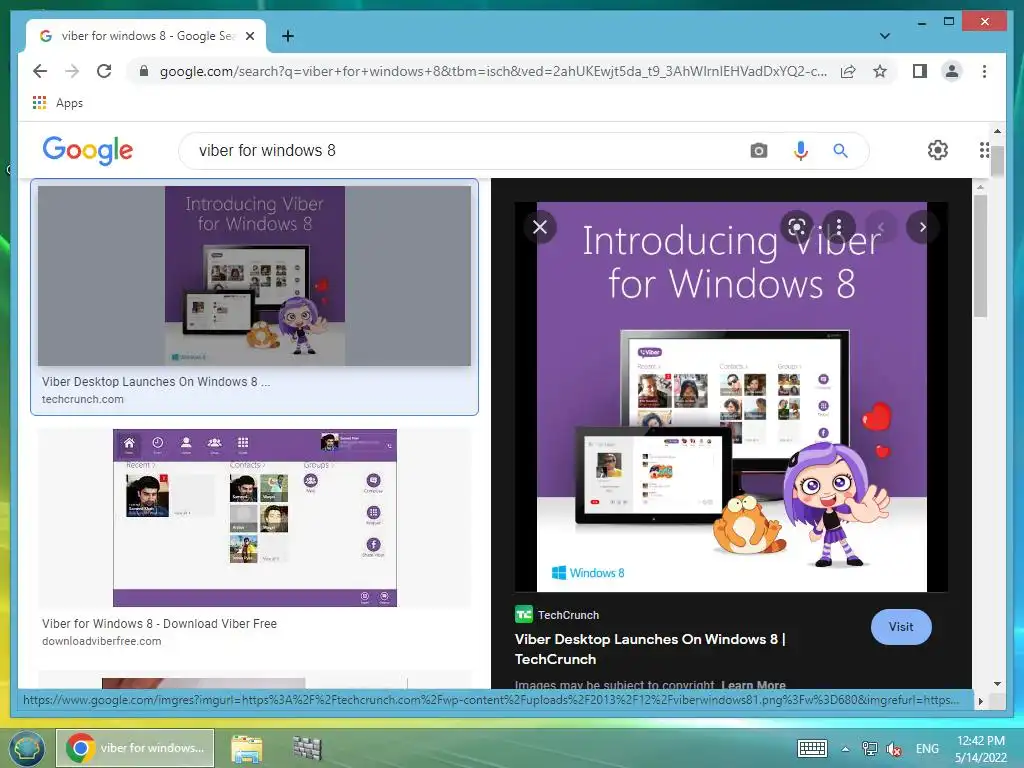The height and width of the screenshot is (768, 1024).
Task: Search inside image with the Lens icon
Action: 797,227
